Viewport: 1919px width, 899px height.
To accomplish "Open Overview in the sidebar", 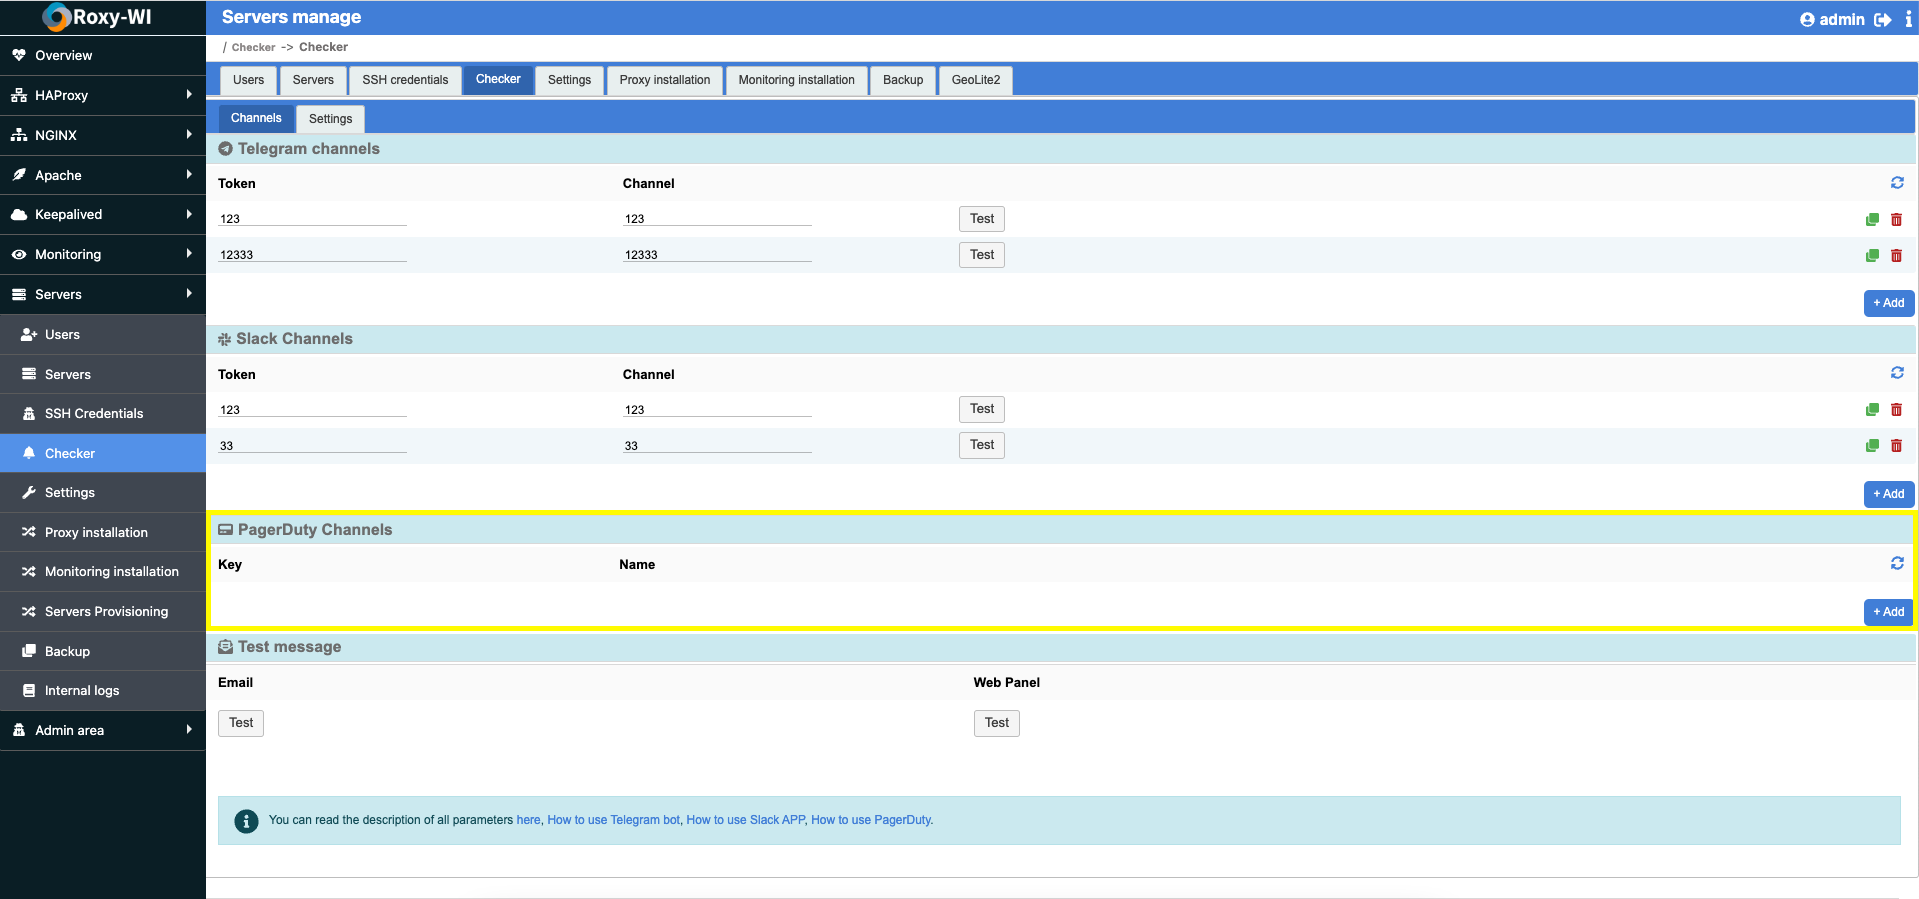I will tap(103, 56).
